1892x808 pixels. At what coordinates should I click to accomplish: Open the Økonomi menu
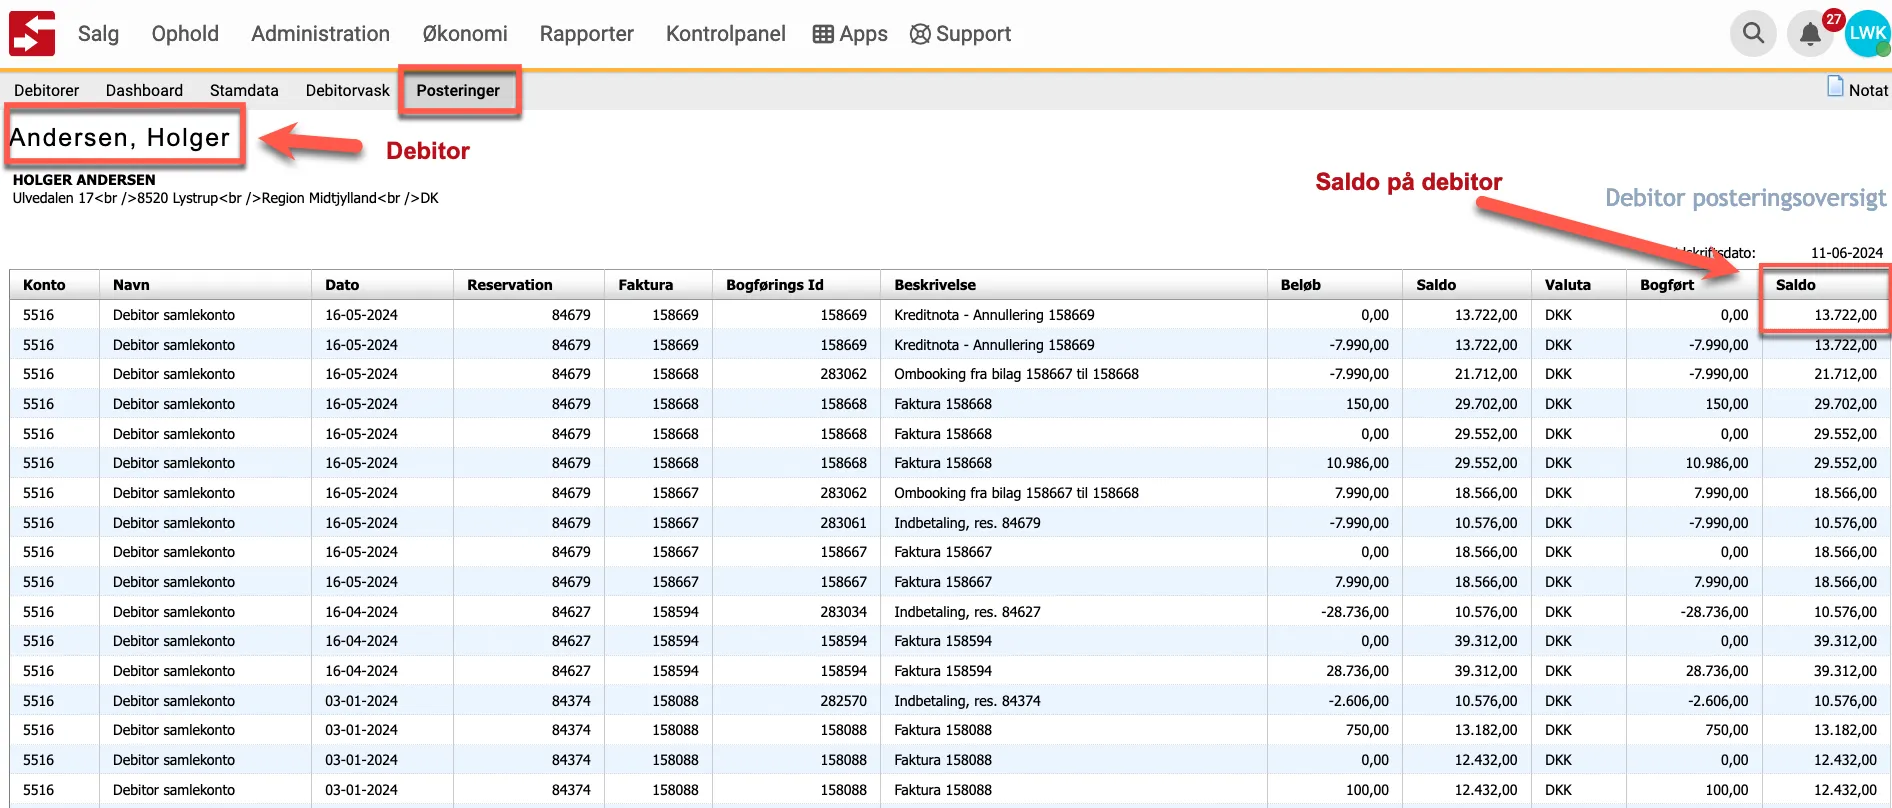click(465, 34)
